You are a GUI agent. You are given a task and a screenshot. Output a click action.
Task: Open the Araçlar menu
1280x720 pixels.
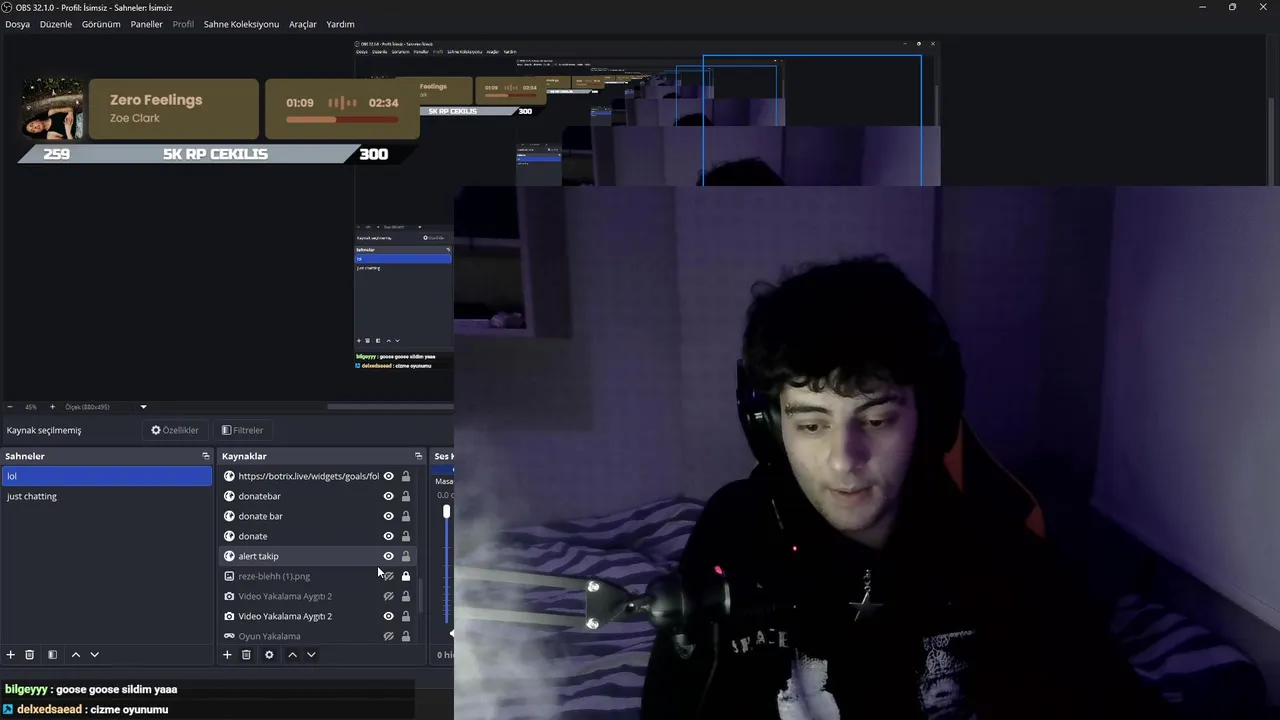coord(303,24)
